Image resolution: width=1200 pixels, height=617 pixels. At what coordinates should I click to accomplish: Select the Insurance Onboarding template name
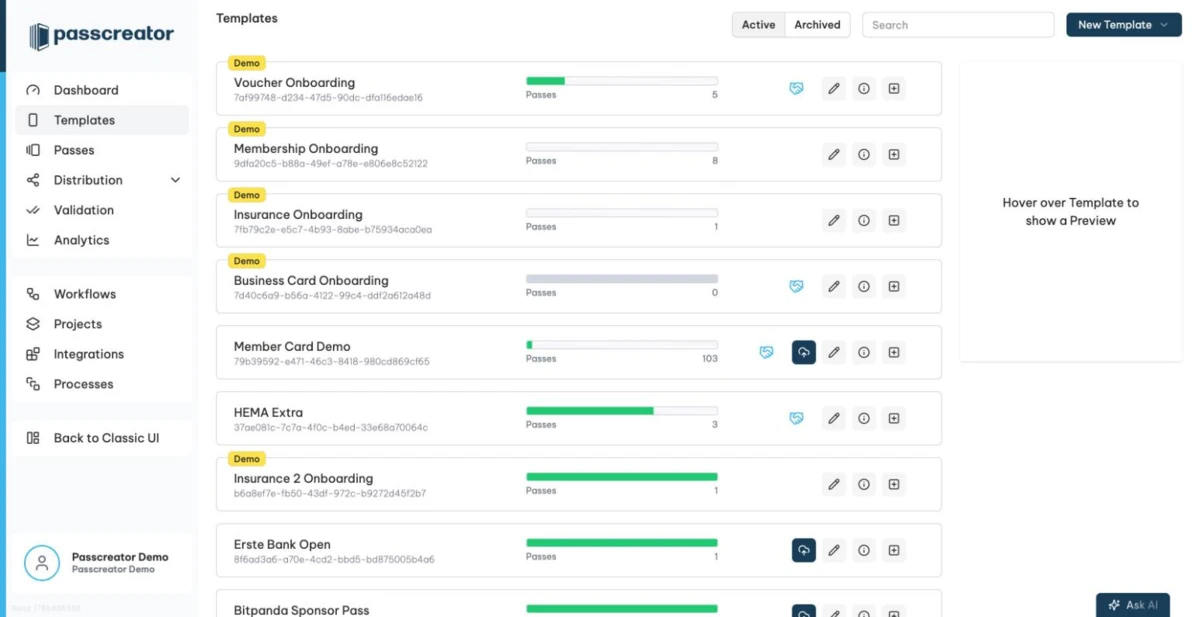click(x=298, y=215)
